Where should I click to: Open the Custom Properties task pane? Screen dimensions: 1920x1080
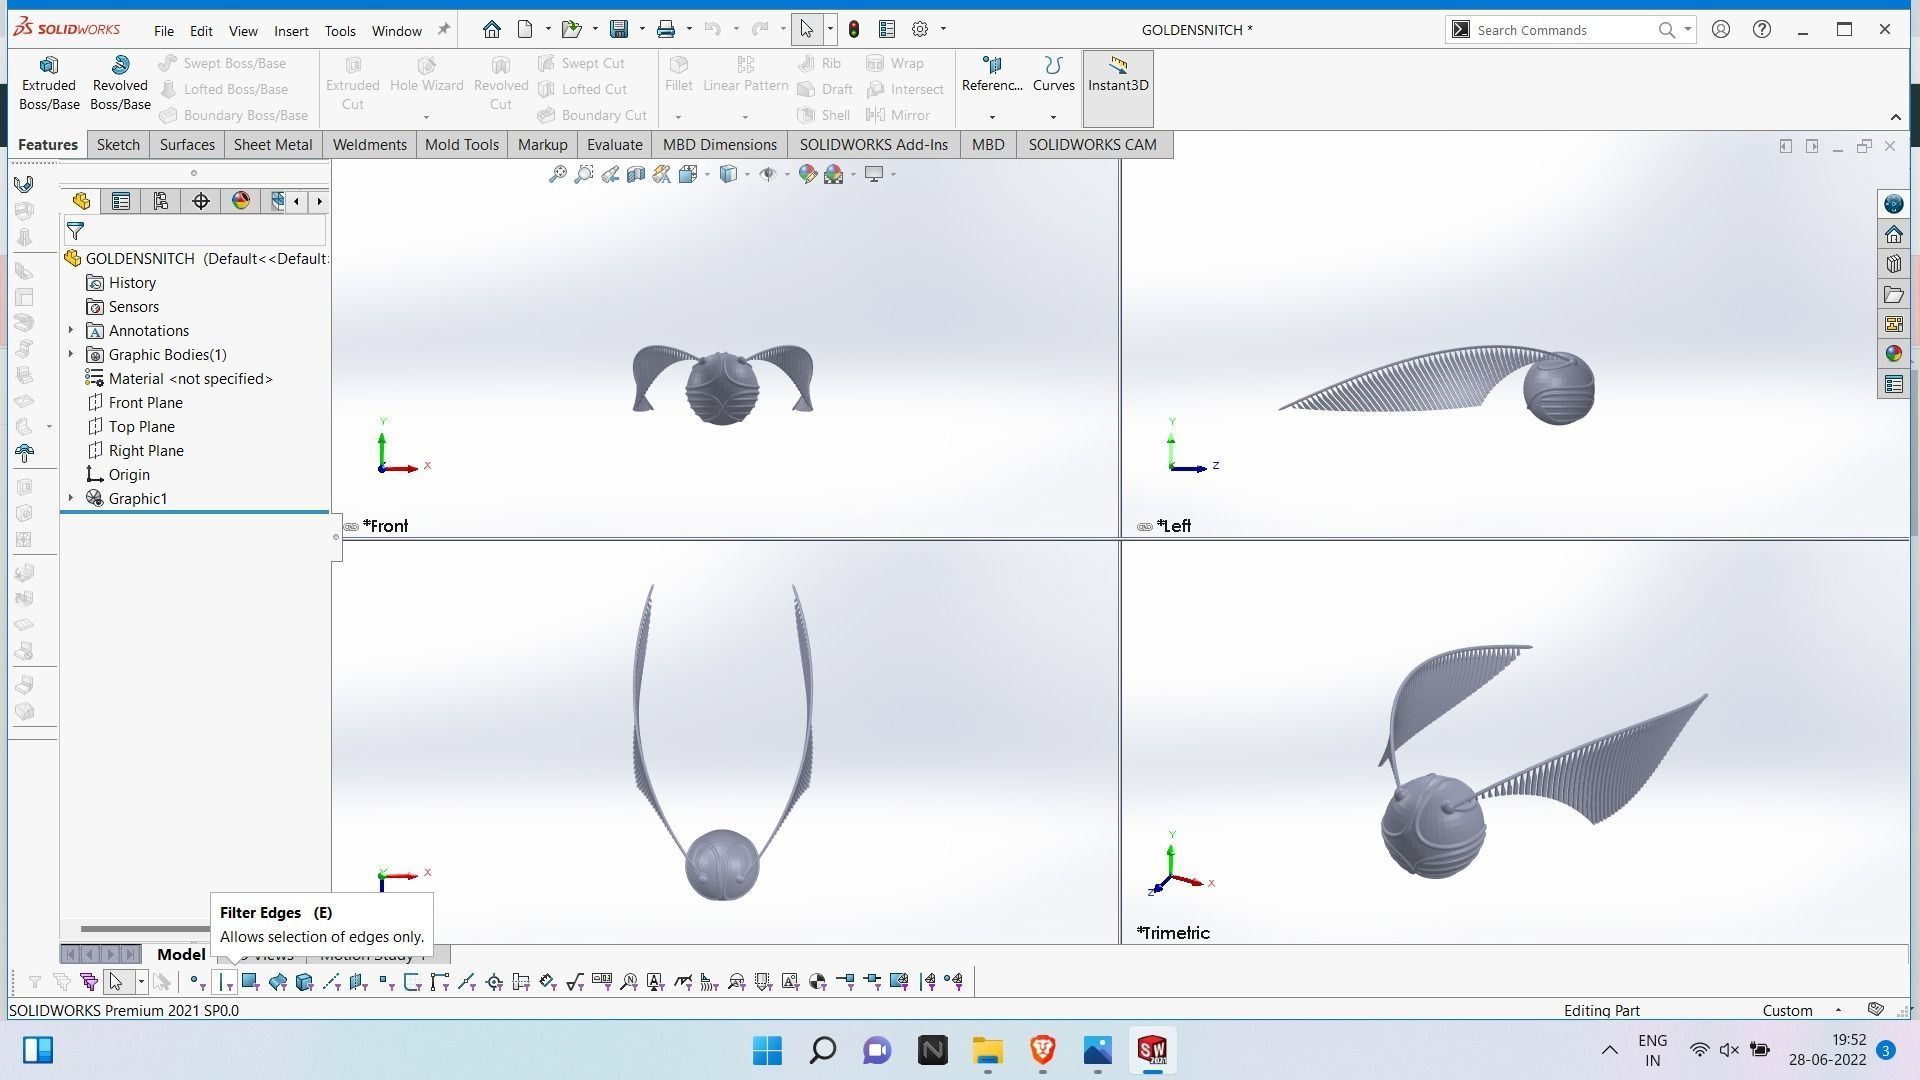(1893, 384)
